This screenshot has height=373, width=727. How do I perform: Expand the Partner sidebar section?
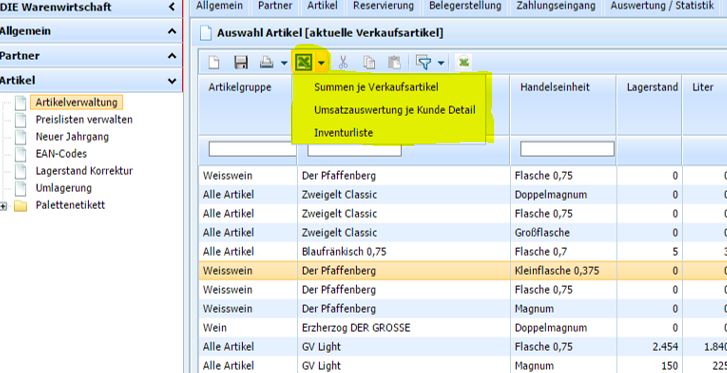[x=172, y=56]
